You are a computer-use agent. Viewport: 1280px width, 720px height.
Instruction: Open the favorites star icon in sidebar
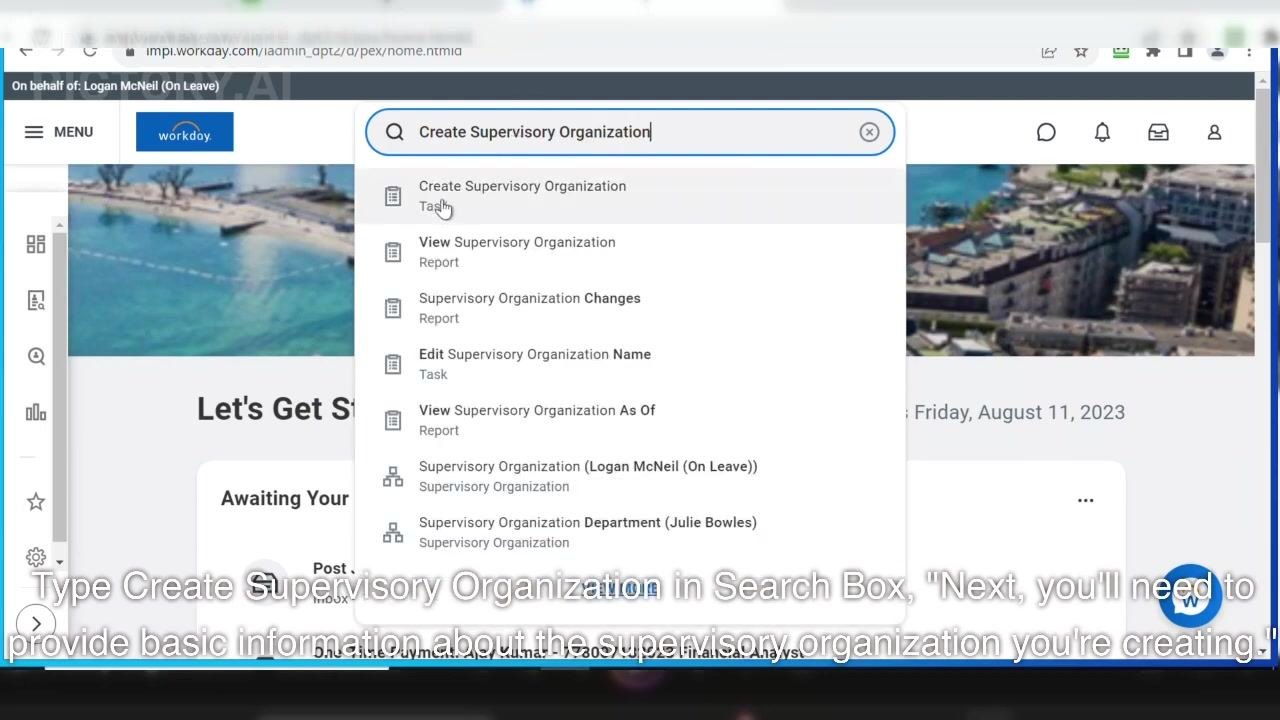coord(36,501)
